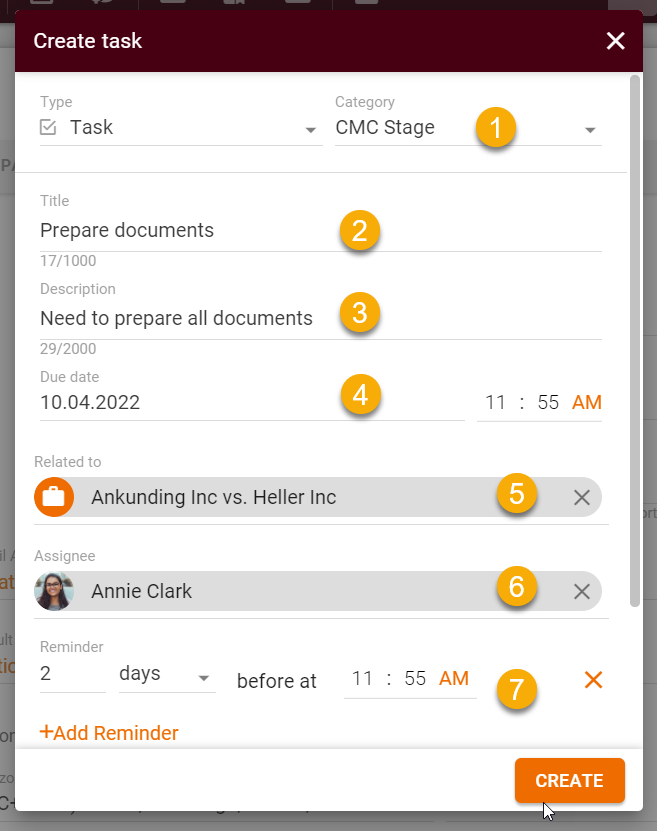Remove Annie Clark as assignee
The width and height of the screenshot is (657, 831).
click(x=582, y=592)
